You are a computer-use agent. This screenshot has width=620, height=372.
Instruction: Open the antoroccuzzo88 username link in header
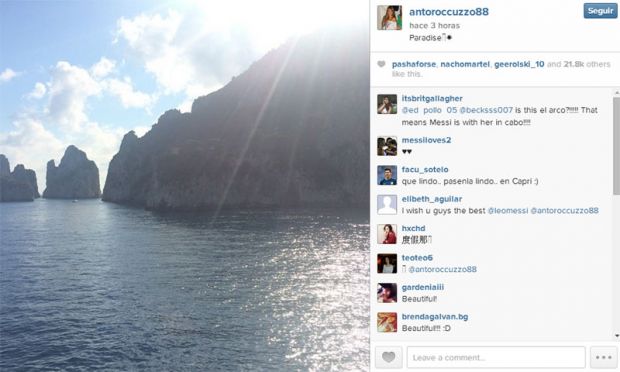449,12
